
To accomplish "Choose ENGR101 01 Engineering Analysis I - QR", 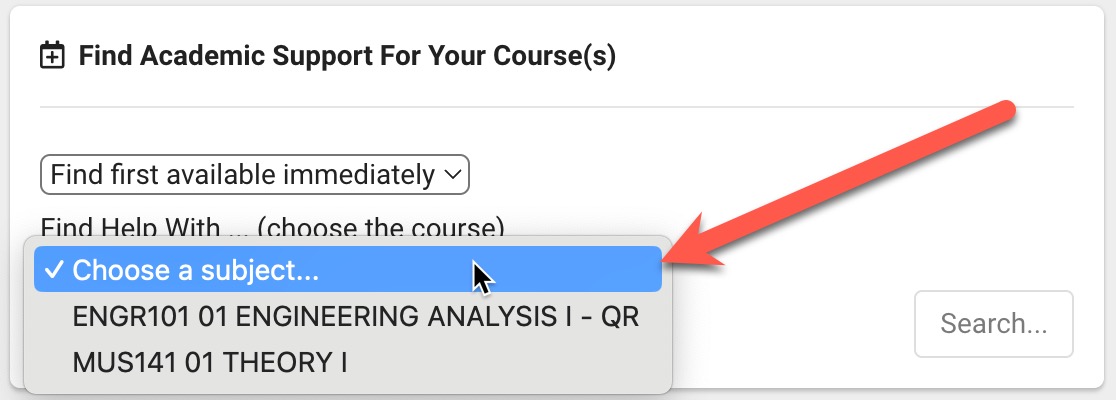I will pyautogui.click(x=348, y=317).
